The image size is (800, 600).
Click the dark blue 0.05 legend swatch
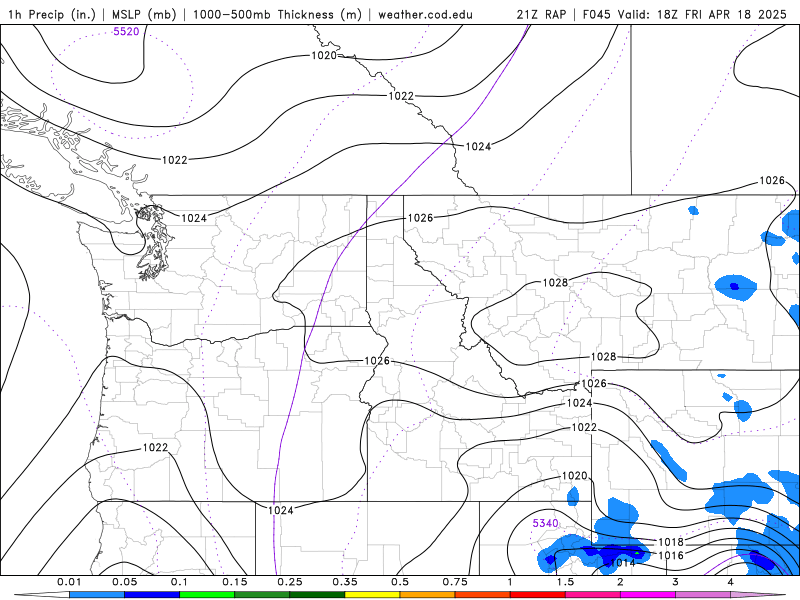[152, 595]
